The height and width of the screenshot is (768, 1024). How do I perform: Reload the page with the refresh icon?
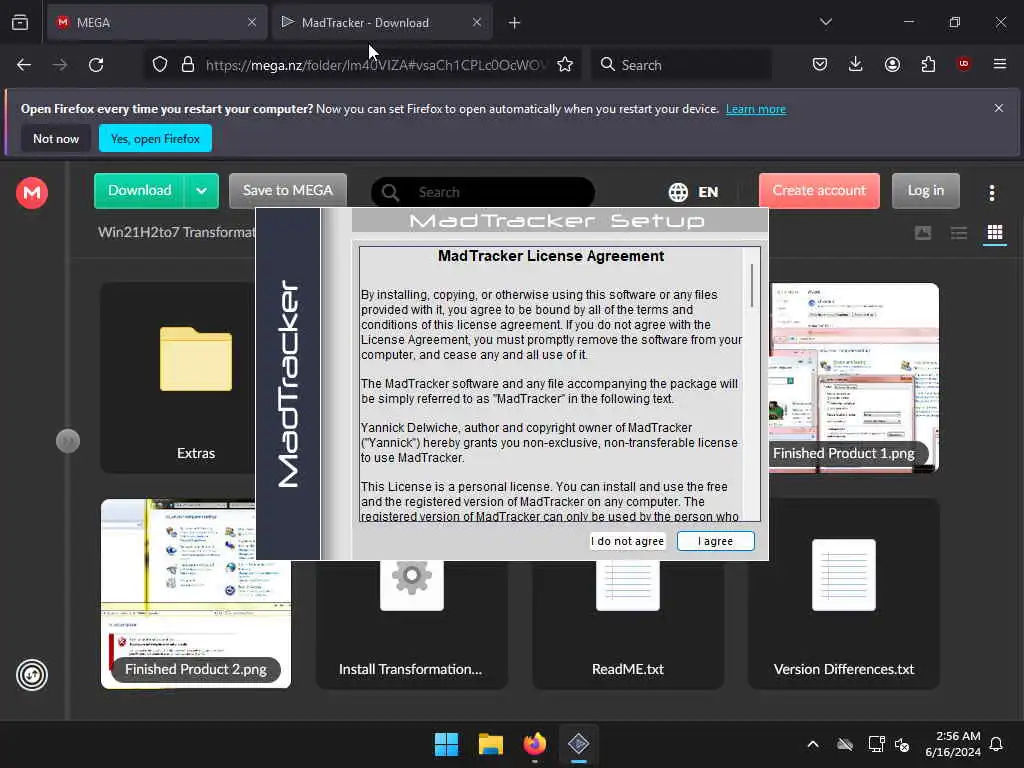pyautogui.click(x=96, y=65)
